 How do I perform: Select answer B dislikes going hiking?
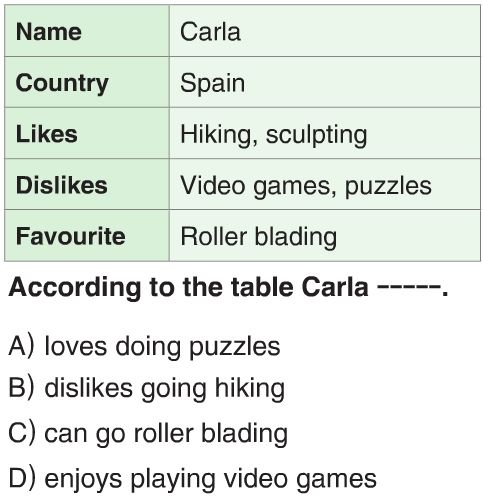coord(147,389)
